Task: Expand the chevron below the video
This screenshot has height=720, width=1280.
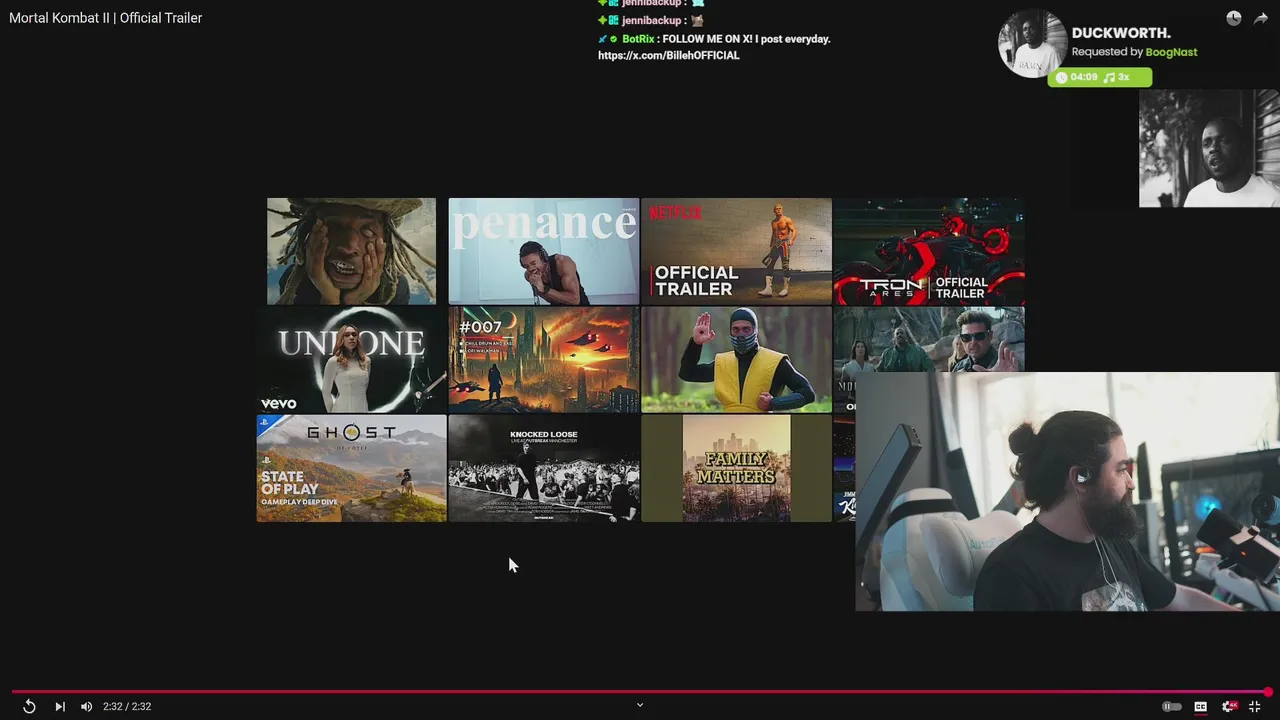Action: tap(640, 705)
